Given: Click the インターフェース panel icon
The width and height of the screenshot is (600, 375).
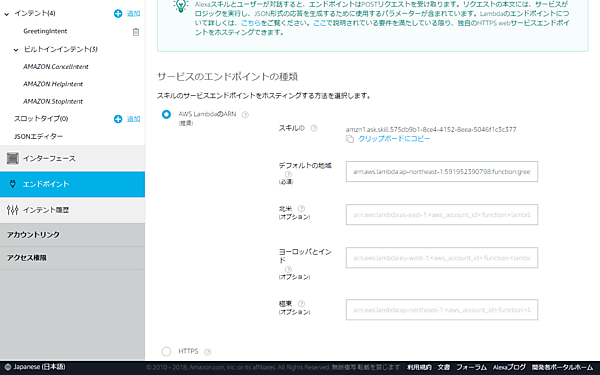Looking at the screenshot, I should pos(12,158).
